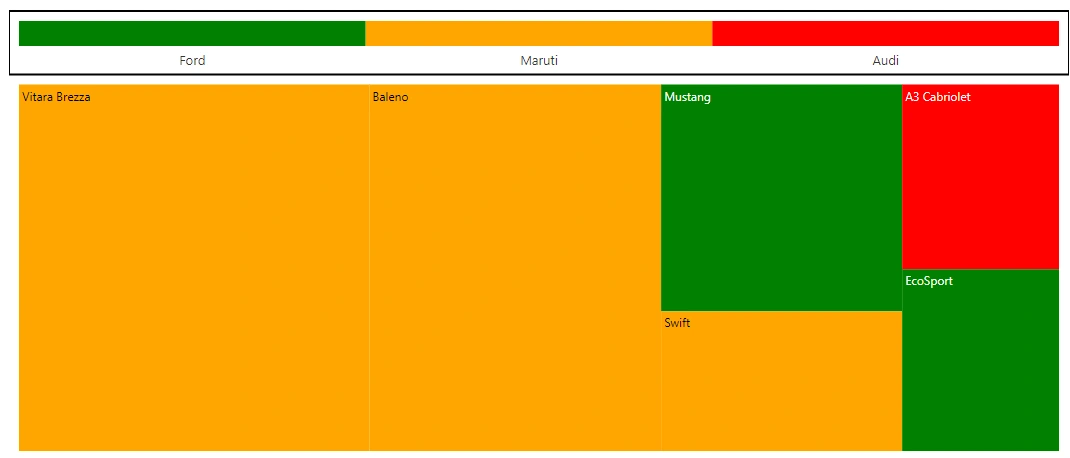Select the Audi legend label
The height and width of the screenshot is (458, 1070).
[886, 60]
